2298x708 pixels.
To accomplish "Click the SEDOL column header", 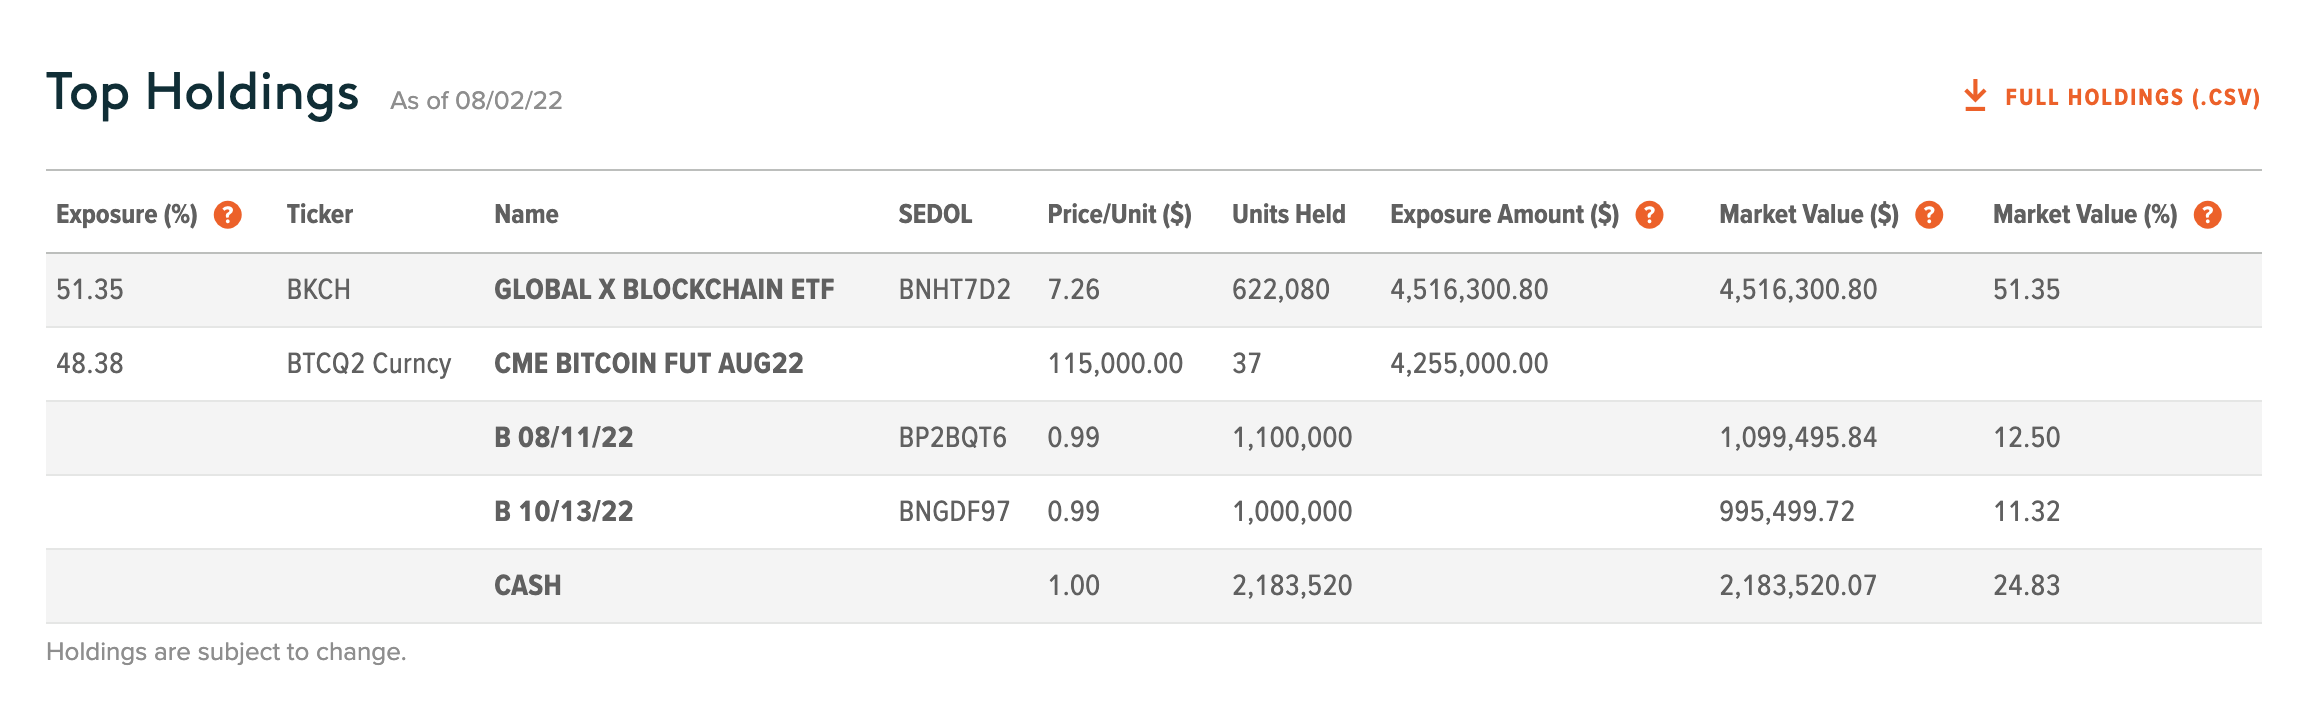I will (935, 215).
